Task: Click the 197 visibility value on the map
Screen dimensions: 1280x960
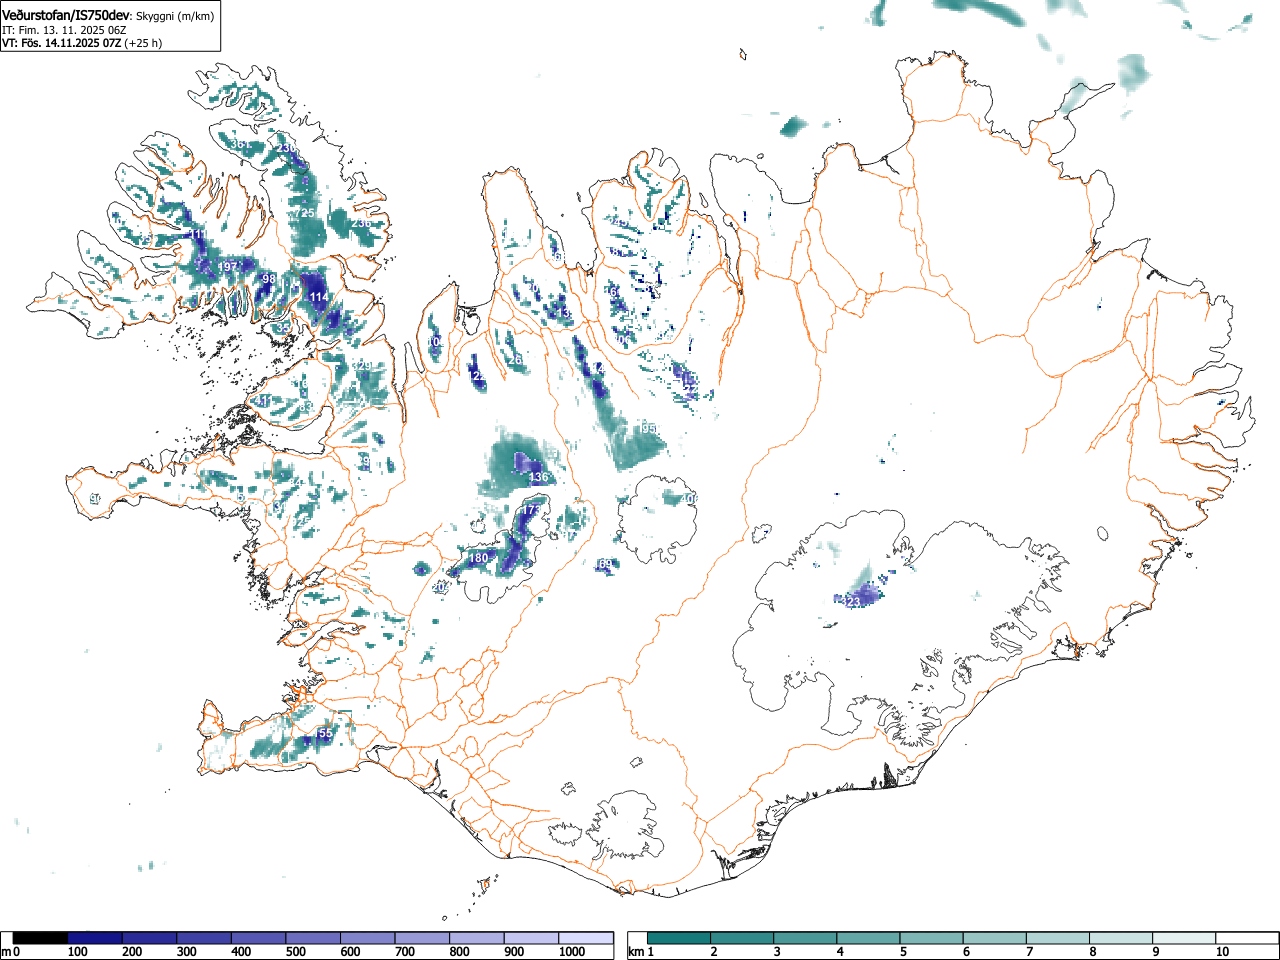Action: pyautogui.click(x=229, y=266)
